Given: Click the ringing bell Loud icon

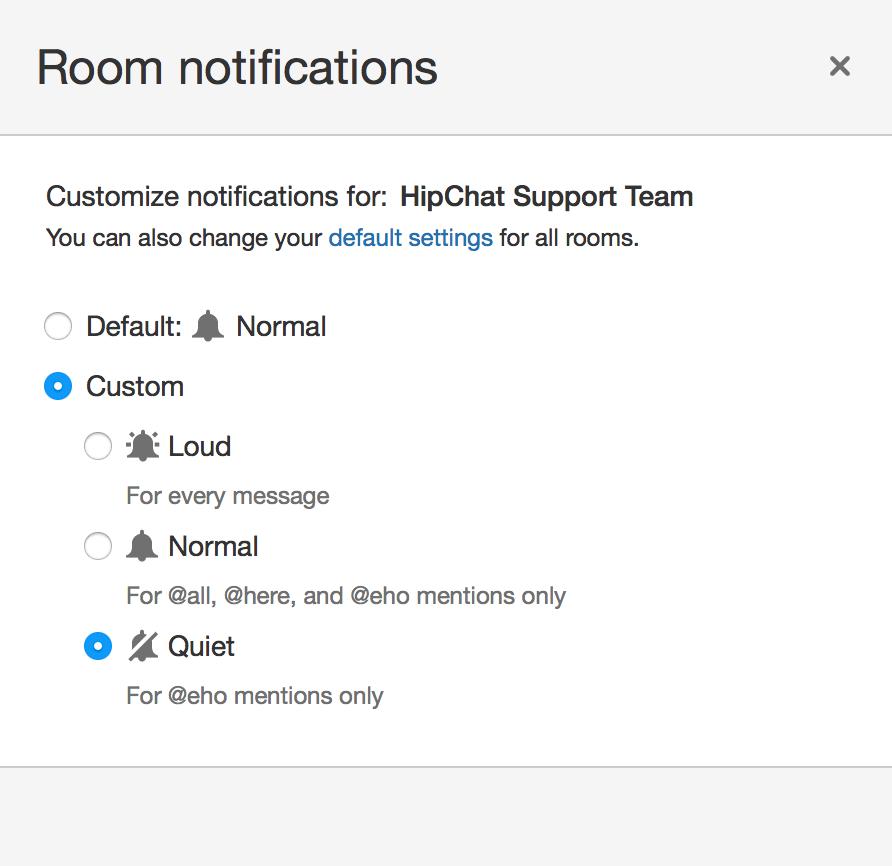Looking at the screenshot, I should [142, 446].
